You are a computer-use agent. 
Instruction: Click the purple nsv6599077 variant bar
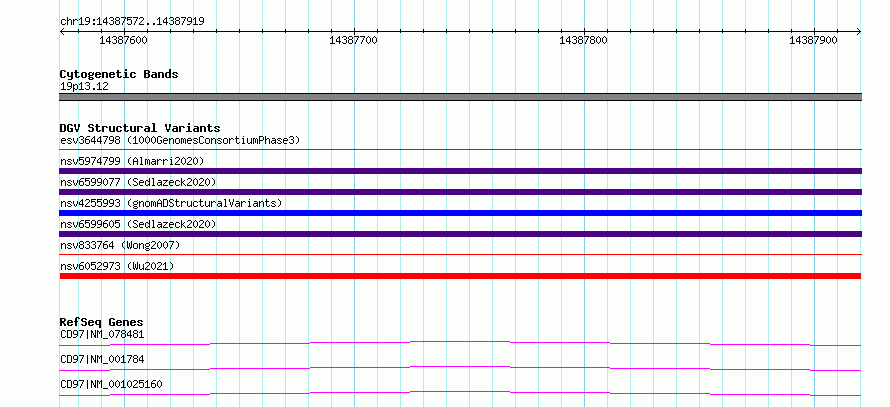point(460,192)
